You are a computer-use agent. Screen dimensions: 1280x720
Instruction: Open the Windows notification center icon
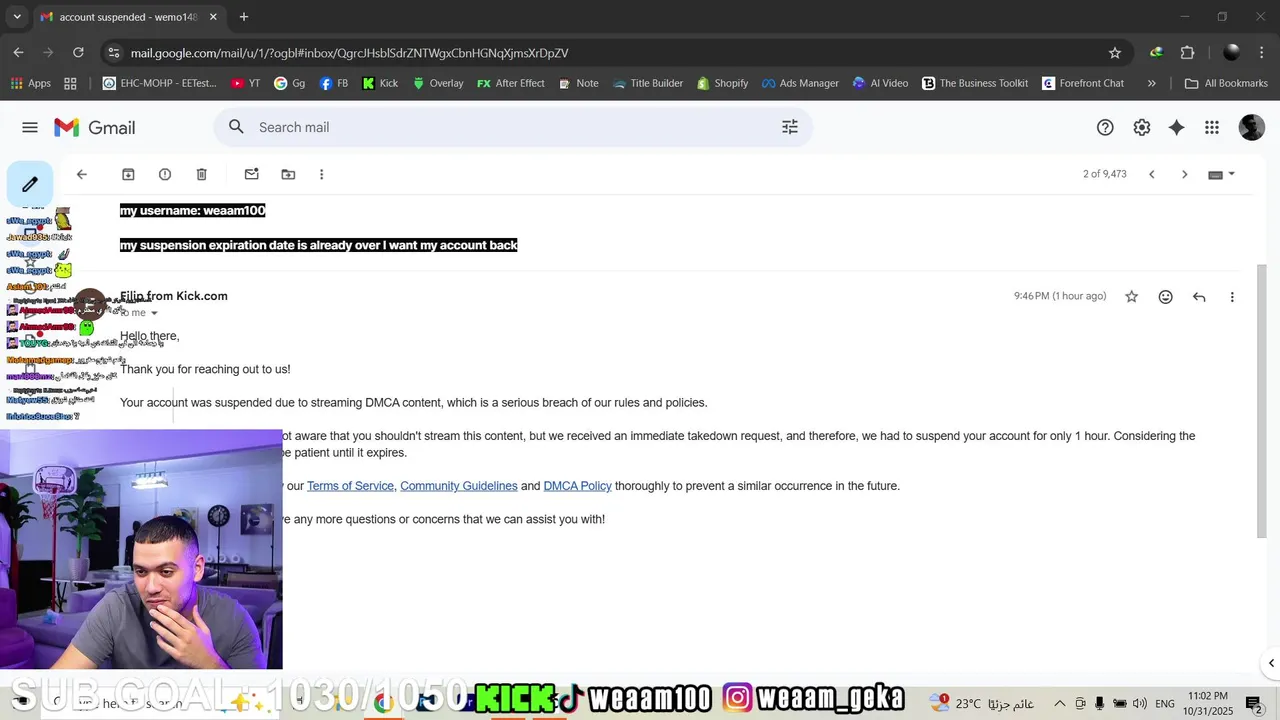(x=1253, y=703)
